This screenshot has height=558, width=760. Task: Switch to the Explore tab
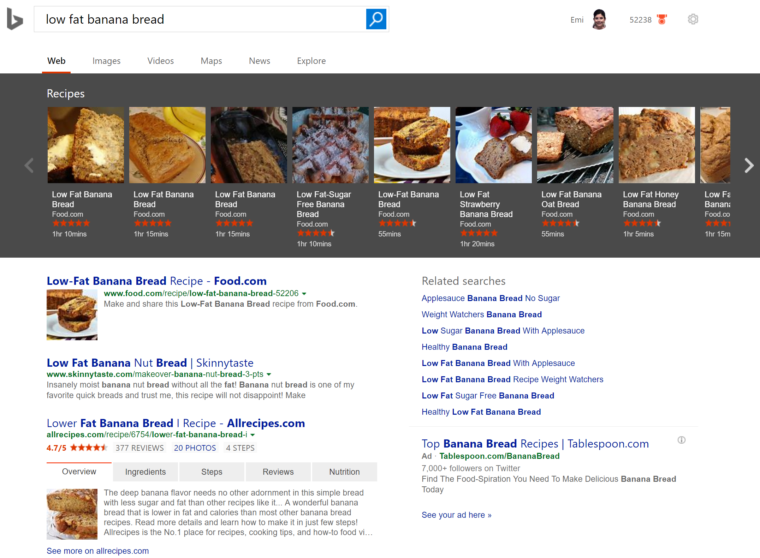pyautogui.click(x=311, y=61)
